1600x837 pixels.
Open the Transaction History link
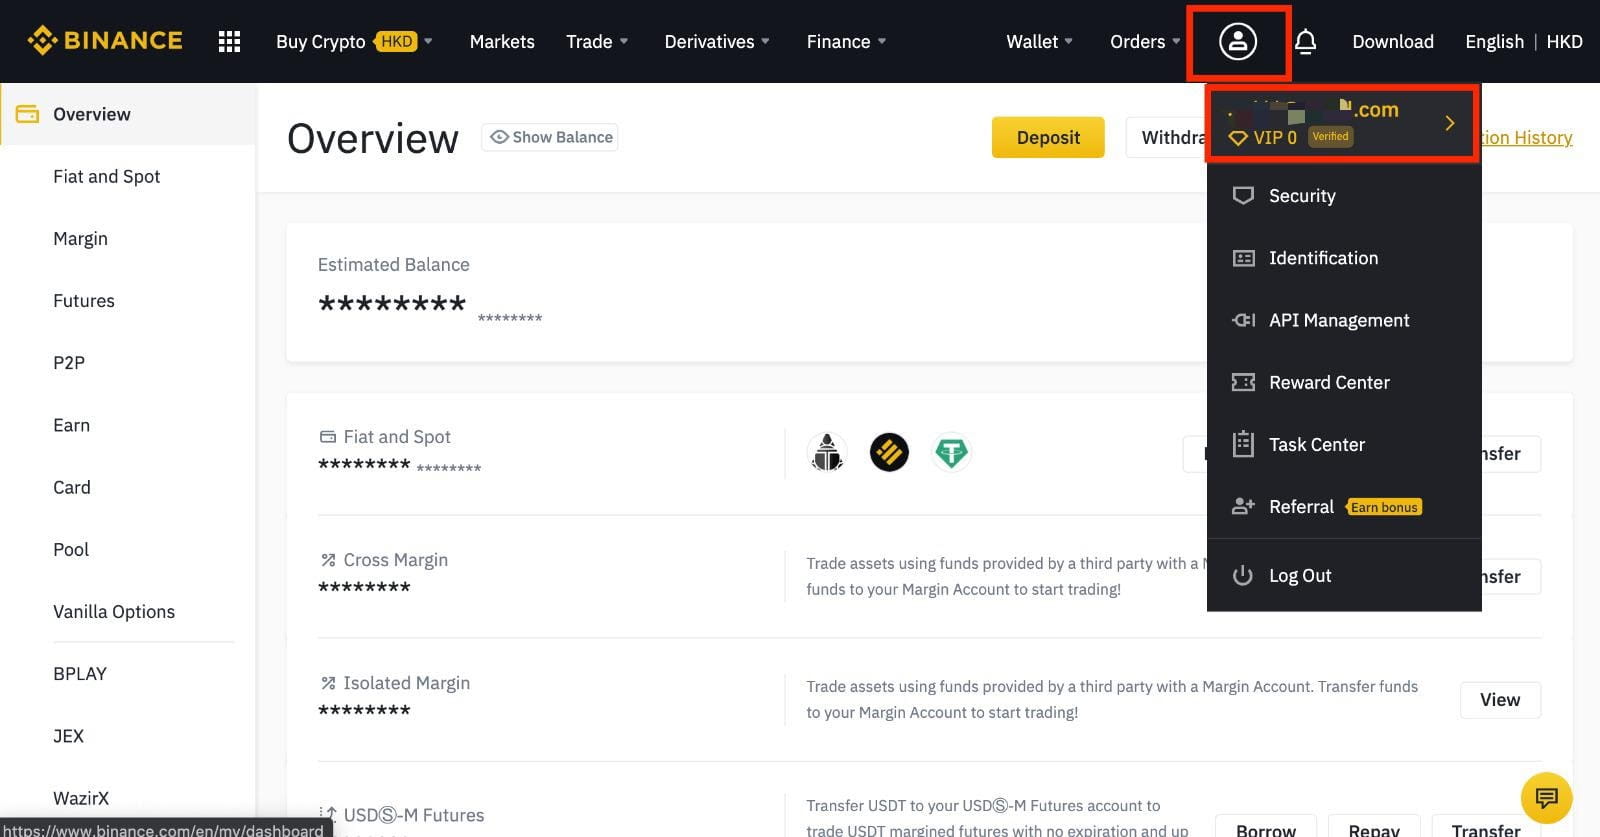pos(1527,138)
